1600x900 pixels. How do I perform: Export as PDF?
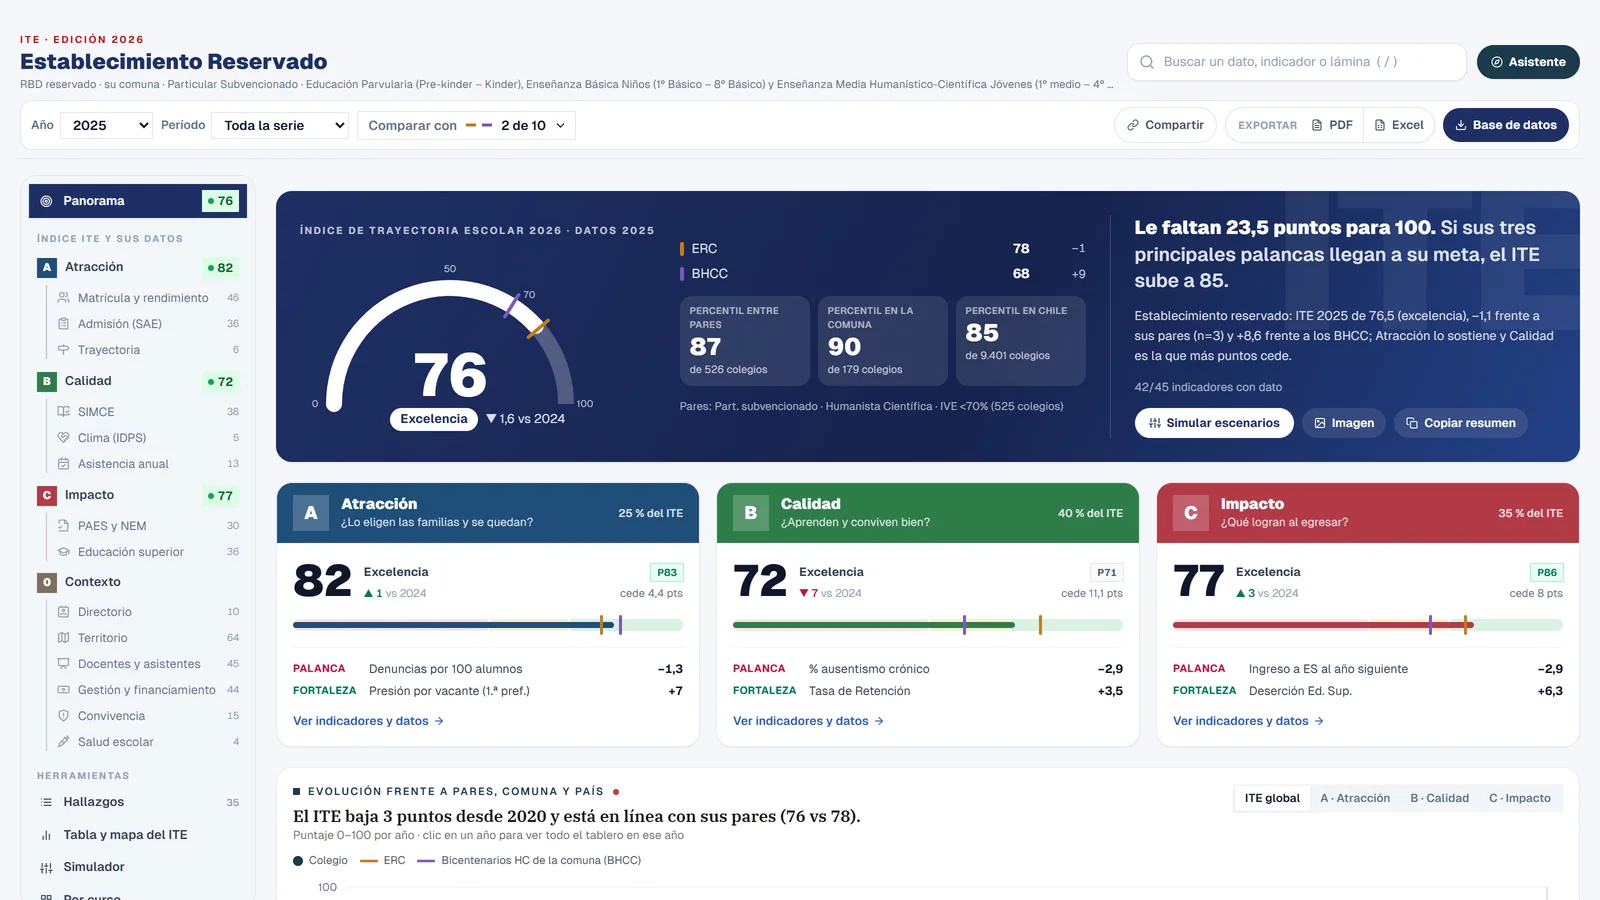point(1332,125)
